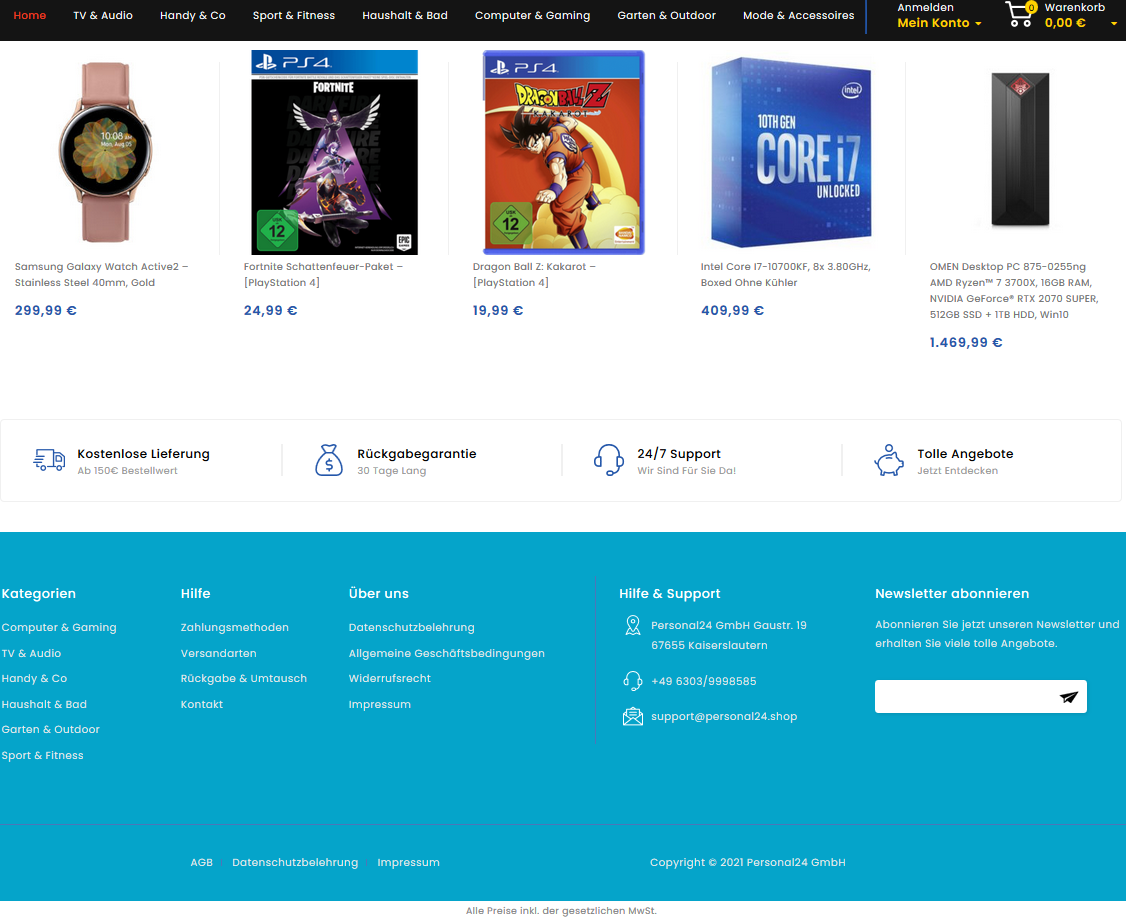Viewport: 1126px width, 920px height.
Task: Open the Samsung Galaxy Watch product image
Action: tap(106, 152)
